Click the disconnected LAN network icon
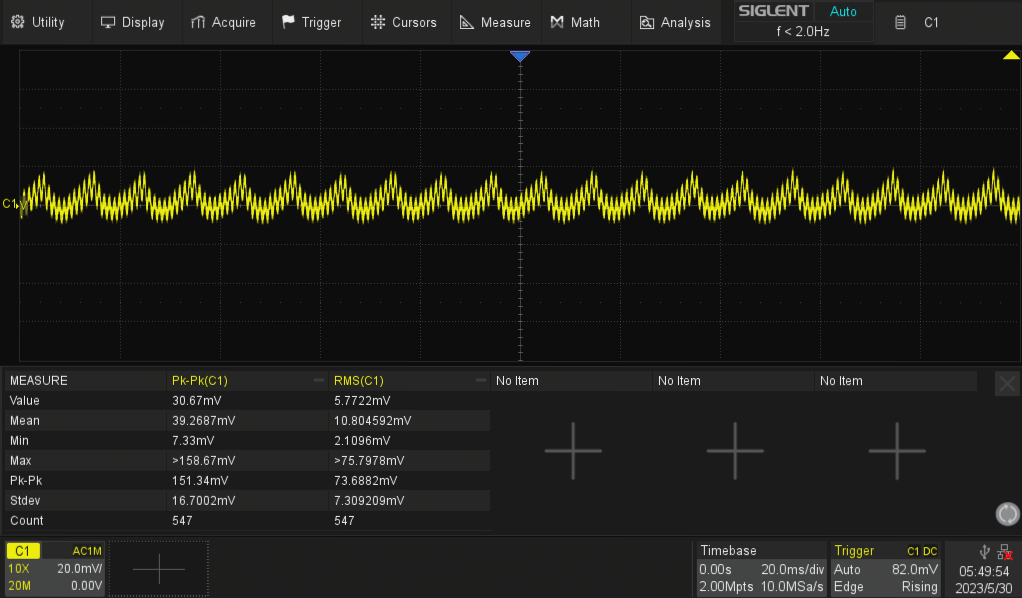Viewport: 1022px width, 598px height. [x=1008, y=551]
